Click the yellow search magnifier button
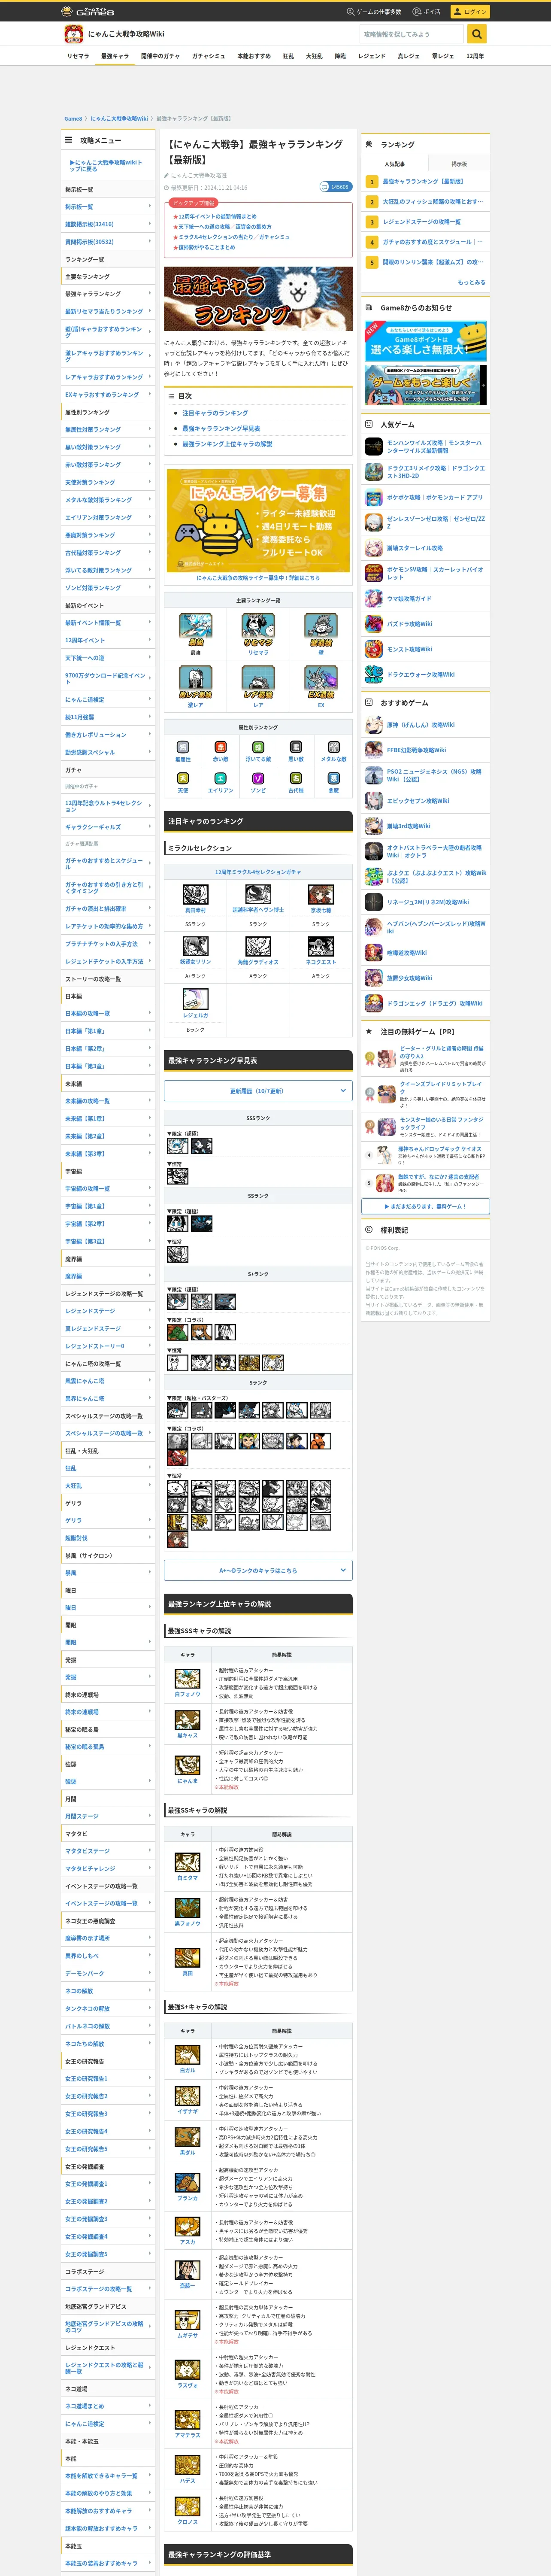Image resolution: width=551 pixels, height=2576 pixels. pyautogui.click(x=477, y=34)
